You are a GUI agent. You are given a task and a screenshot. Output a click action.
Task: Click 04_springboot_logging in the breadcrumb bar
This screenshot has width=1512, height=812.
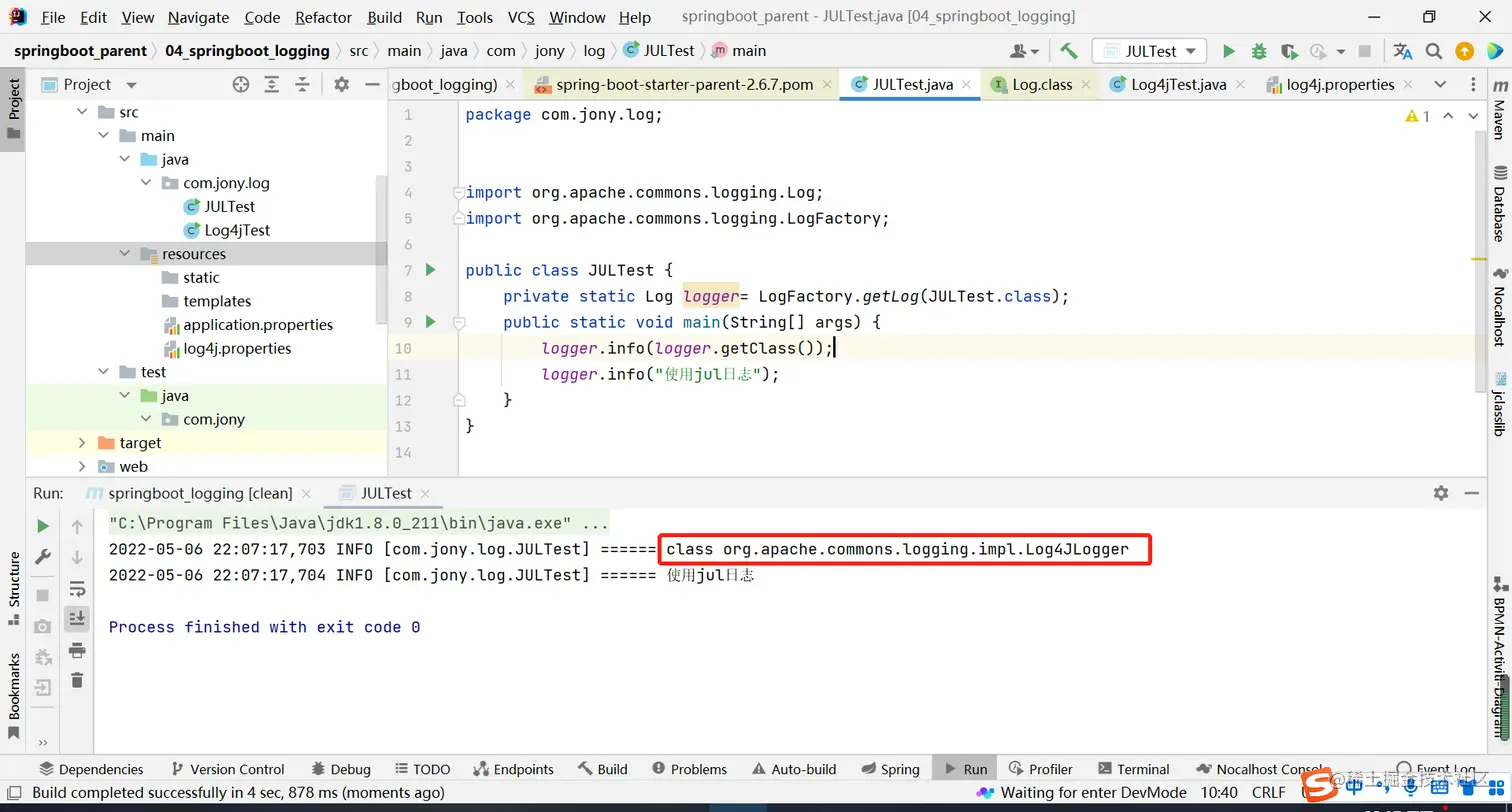coord(247,51)
